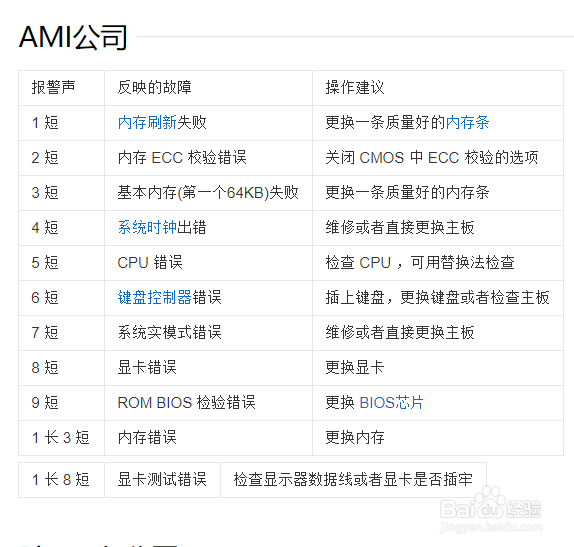This screenshot has height=547, width=574.
Task: Click the 3 短 cell
Action: [x=62, y=193]
